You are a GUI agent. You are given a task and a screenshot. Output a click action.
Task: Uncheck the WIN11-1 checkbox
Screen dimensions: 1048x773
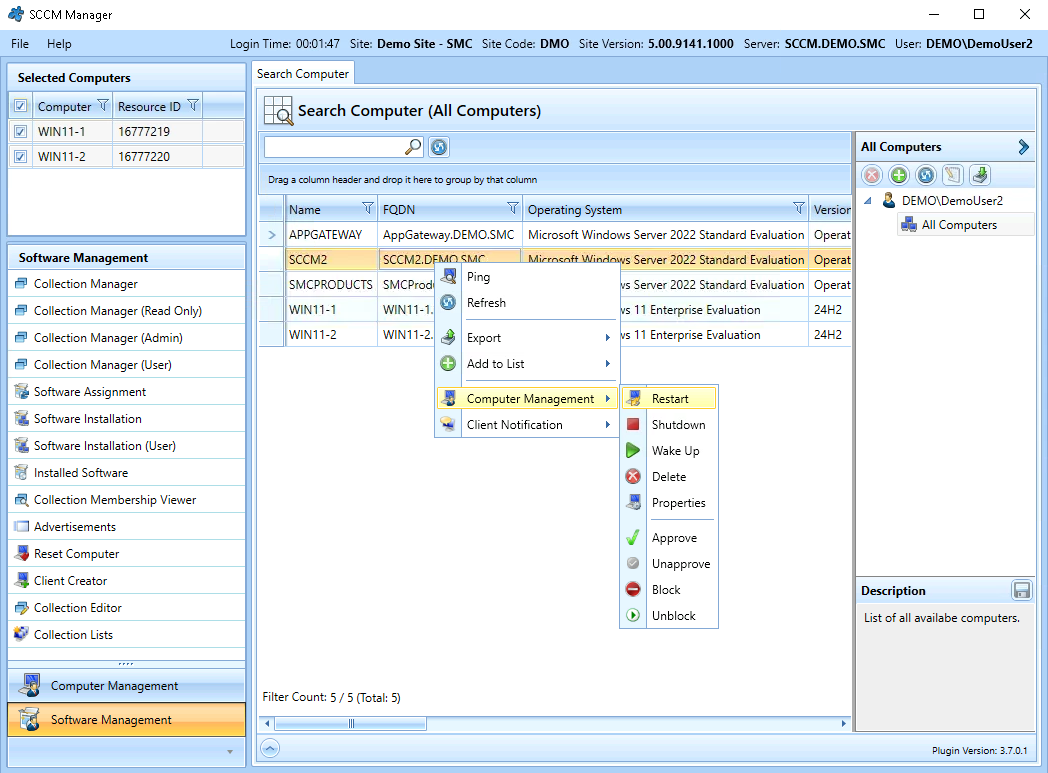(x=21, y=131)
